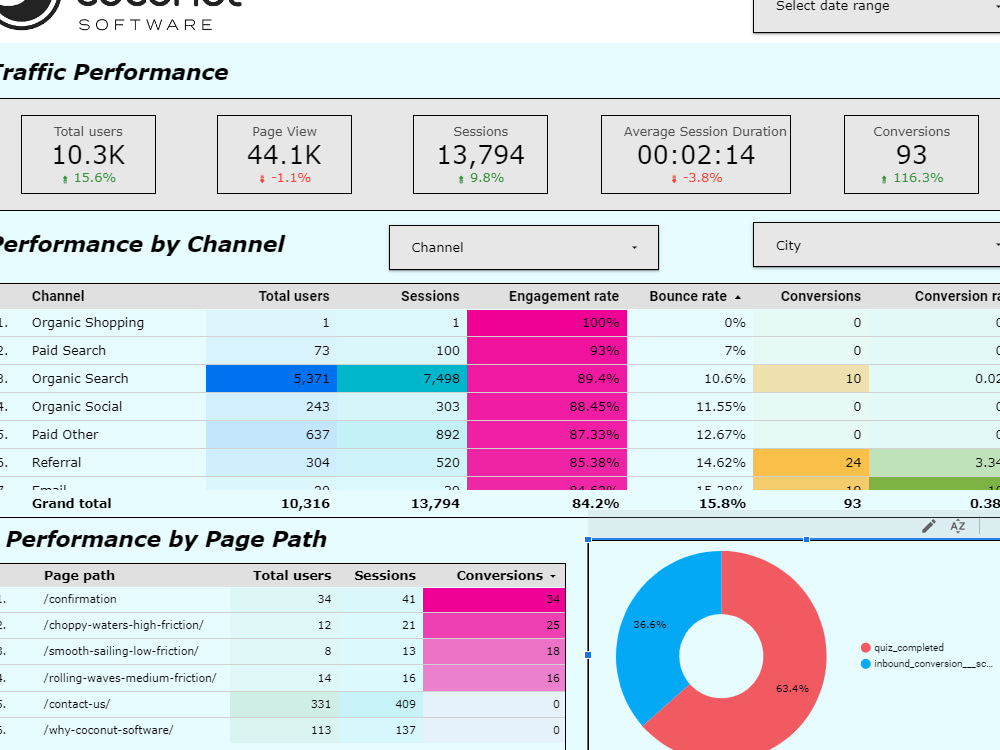This screenshot has width=1000, height=750.
Task: Click the 24 conversions cell for Referral
Action: 811,463
